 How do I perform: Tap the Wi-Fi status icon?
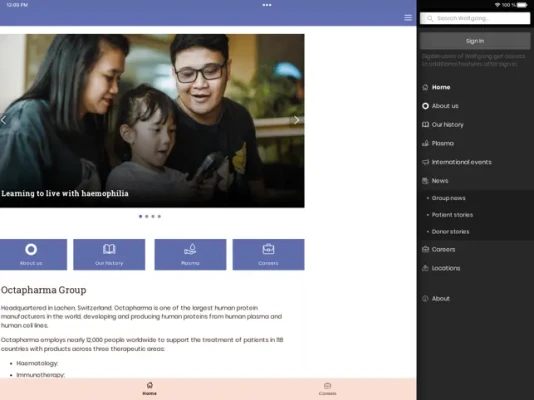click(x=497, y=5)
